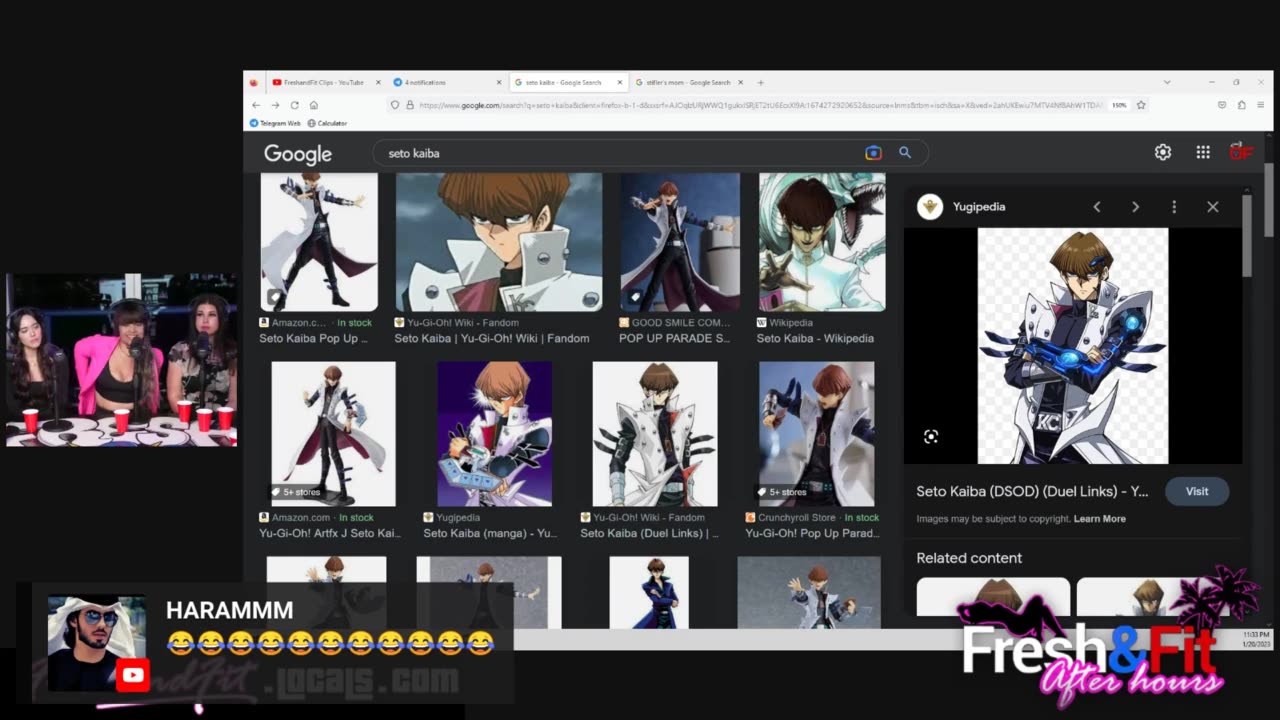Open the extensions icon in Firefox toolbar

pos(1241,105)
